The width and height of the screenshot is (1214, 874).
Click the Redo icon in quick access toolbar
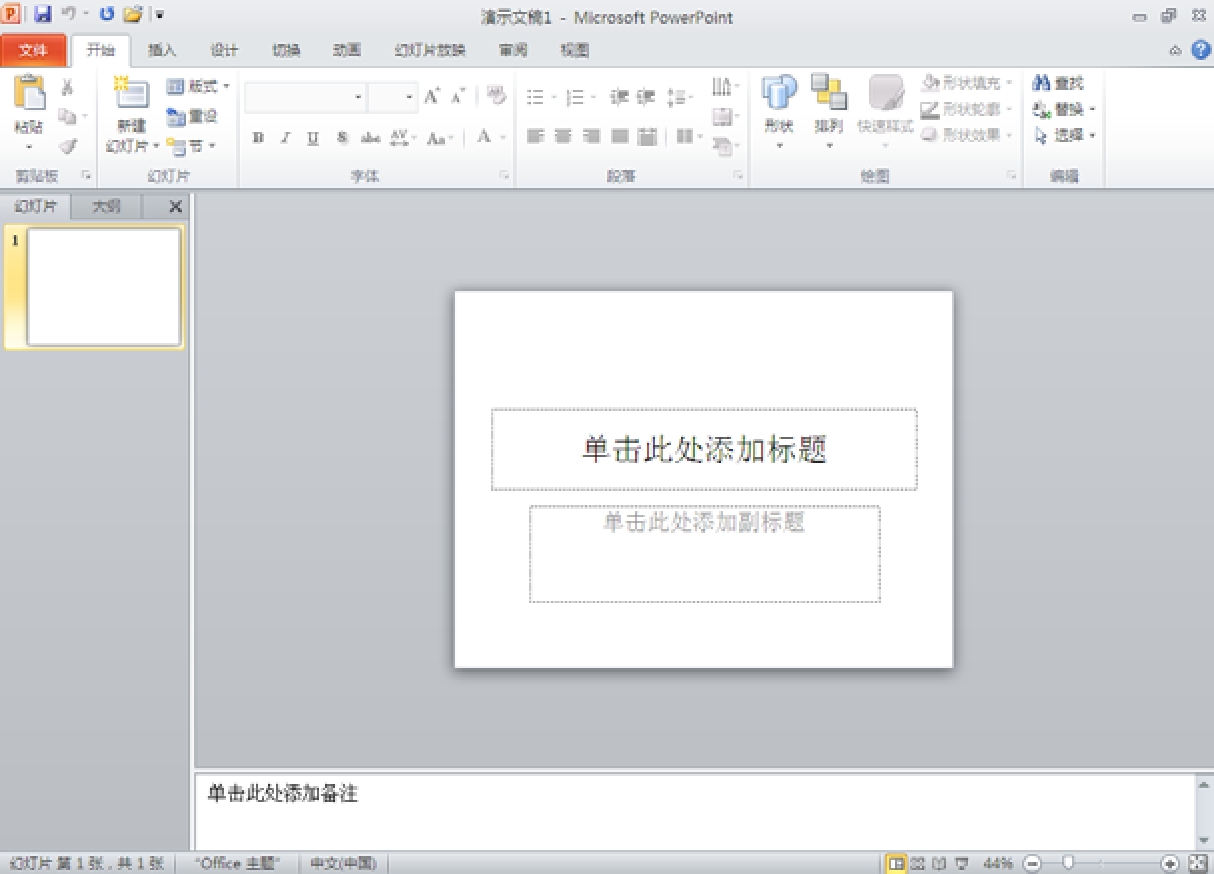[x=106, y=15]
